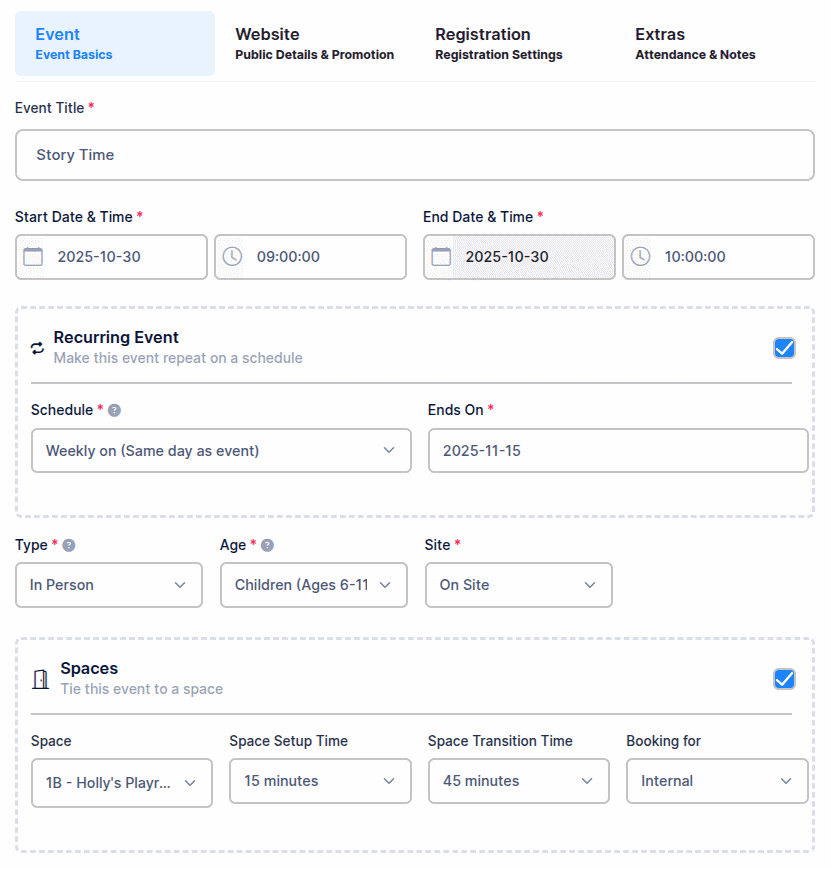This screenshot has width=831, height=870.
Task: Open the Space Setup Time dropdown
Action: click(x=320, y=781)
